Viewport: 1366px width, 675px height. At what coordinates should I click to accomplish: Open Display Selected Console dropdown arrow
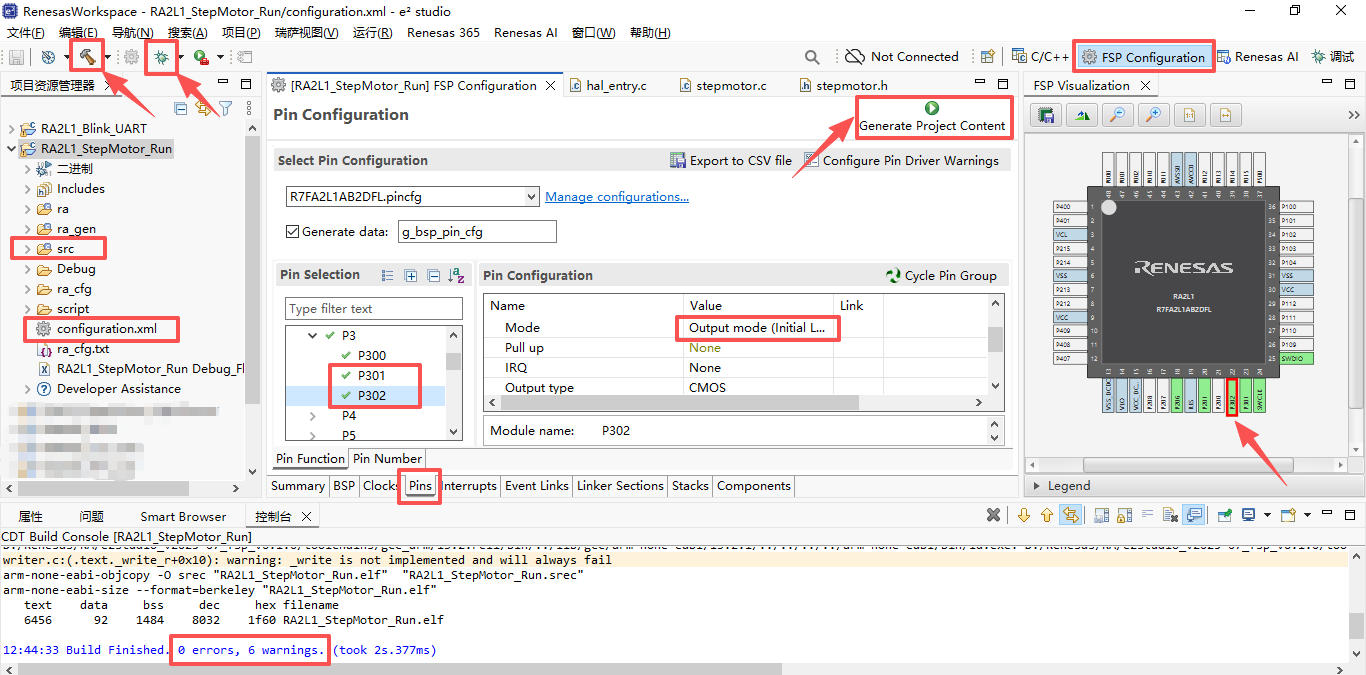coord(1267,515)
